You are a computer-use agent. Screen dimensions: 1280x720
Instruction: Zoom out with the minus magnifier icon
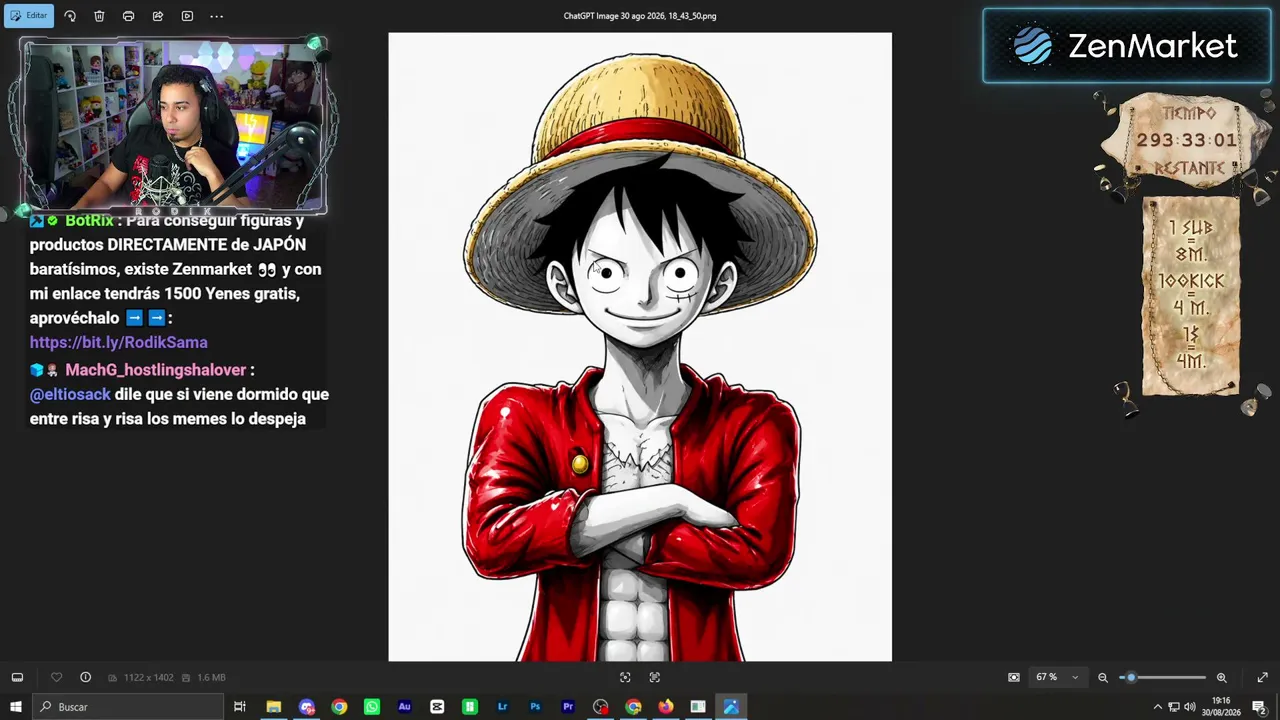click(x=1103, y=677)
